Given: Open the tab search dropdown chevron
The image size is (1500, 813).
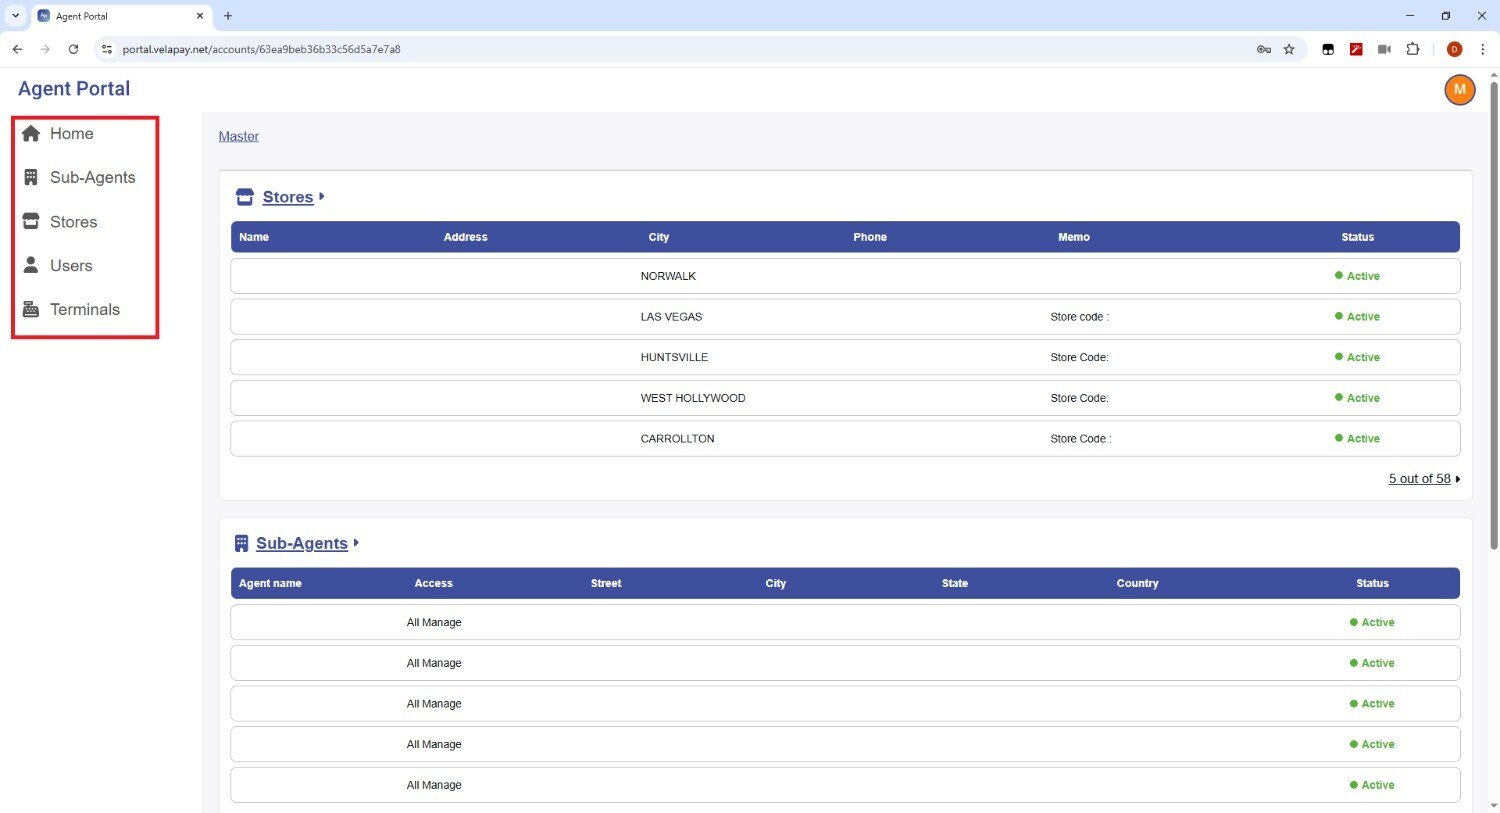Looking at the screenshot, I should (16, 16).
